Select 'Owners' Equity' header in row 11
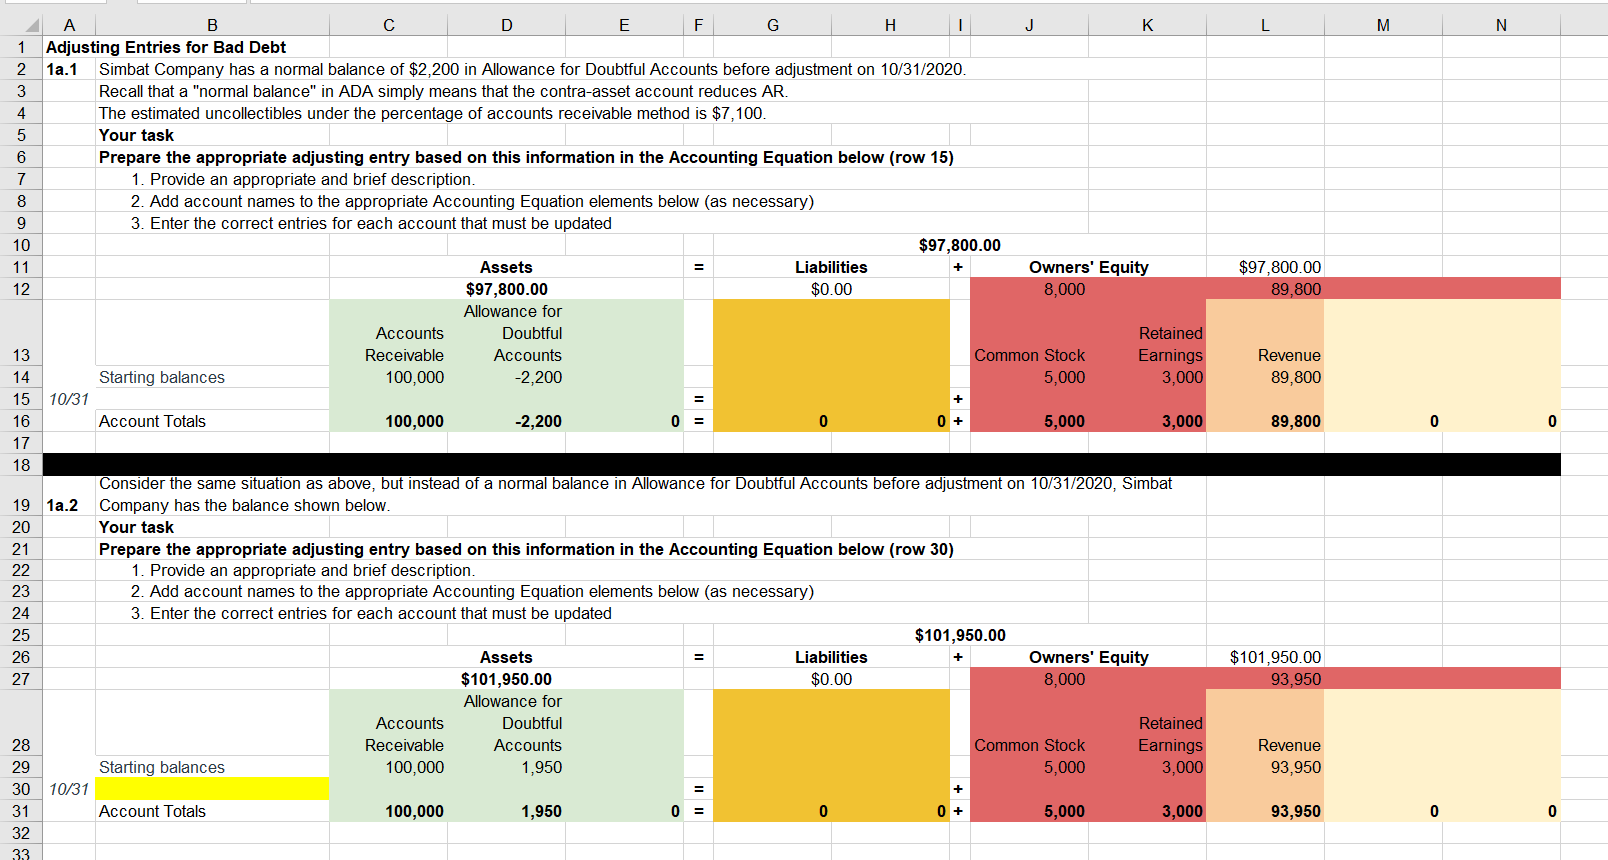Screen dimensions: 1608x860 [1088, 267]
